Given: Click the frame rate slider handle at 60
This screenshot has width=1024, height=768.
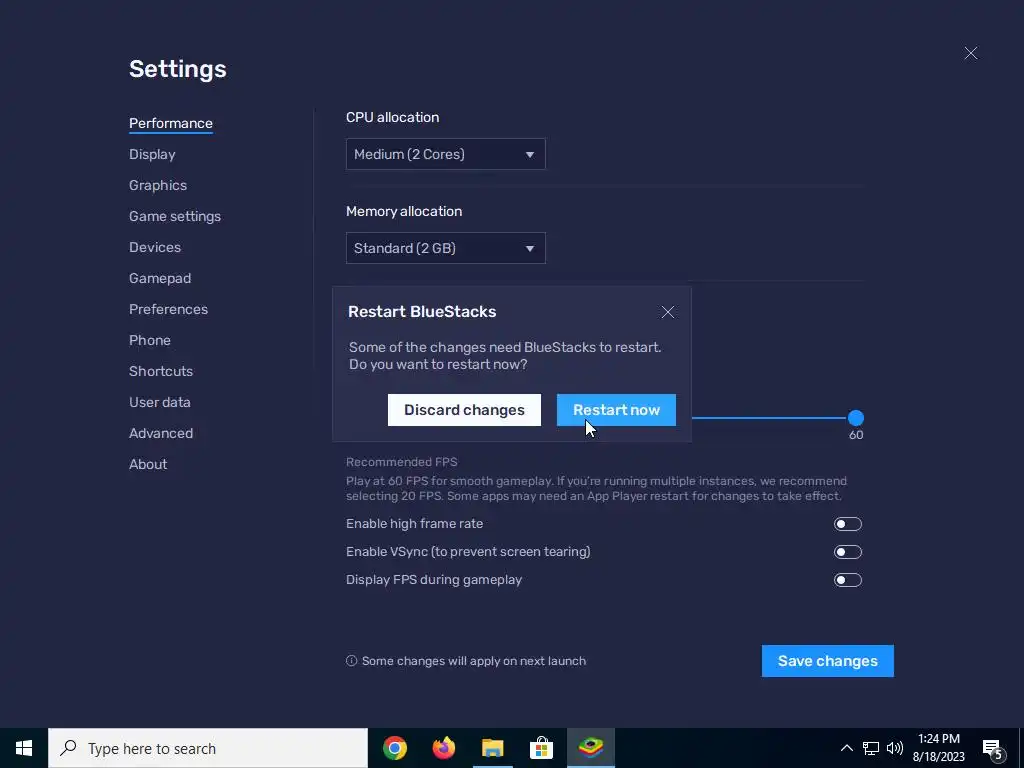Looking at the screenshot, I should pyautogui.click(x=856, y=418).
